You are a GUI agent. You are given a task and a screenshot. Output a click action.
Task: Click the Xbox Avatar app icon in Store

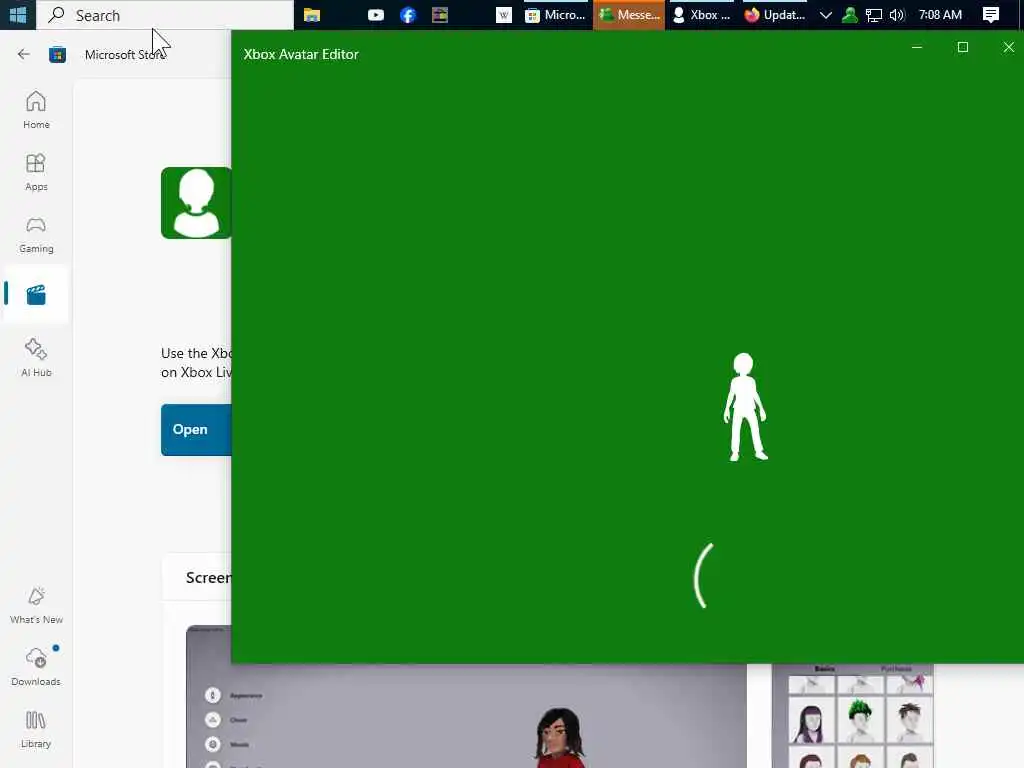pyautogui.click(x=196, y=202)
